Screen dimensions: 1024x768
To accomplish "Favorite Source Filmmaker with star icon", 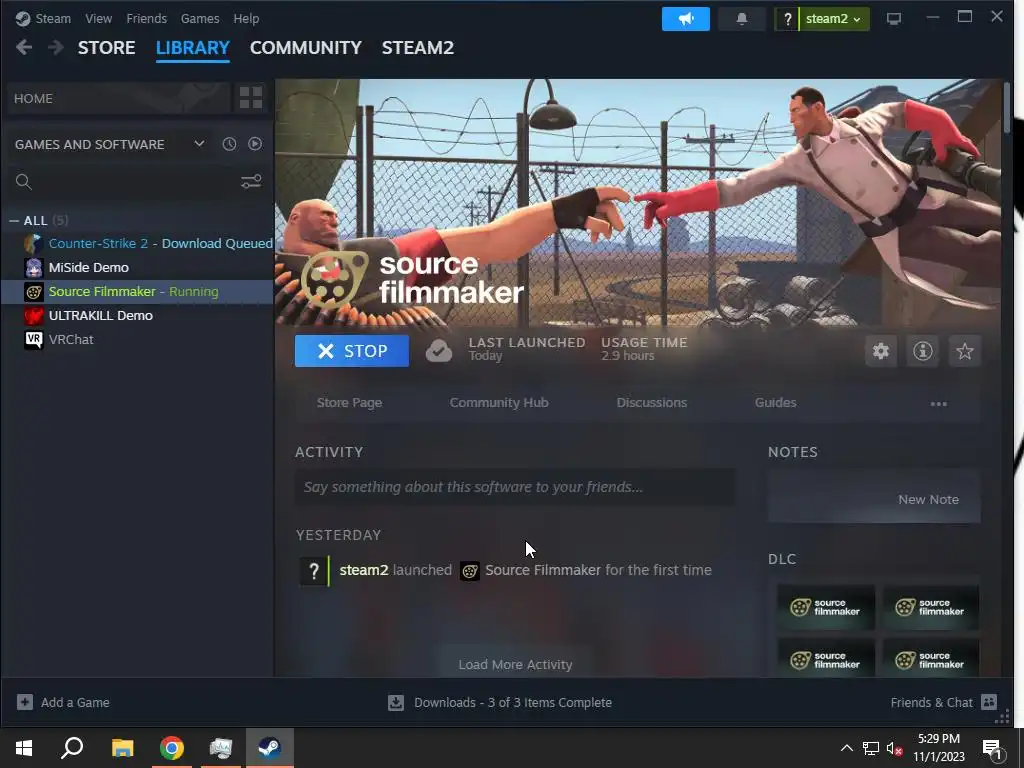I will pyautogui.click(x=965, y=351).
